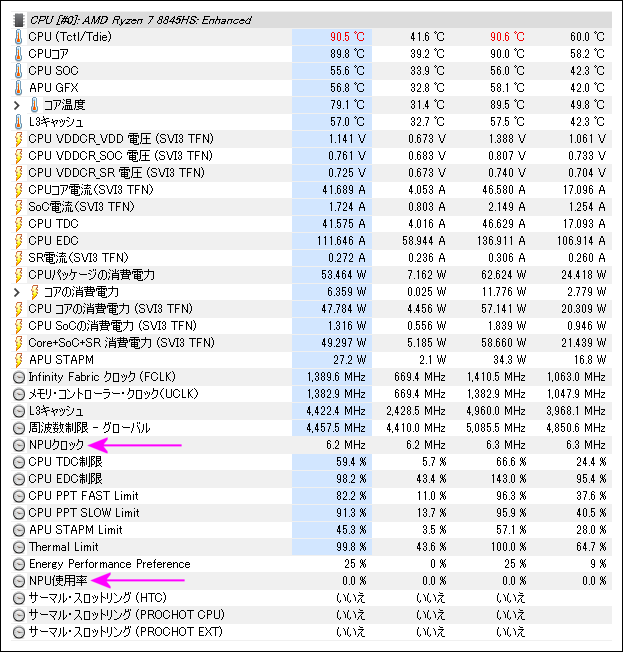
Task: Click thermometer icon beside CPUコア
Action: [x=18, y=54]
